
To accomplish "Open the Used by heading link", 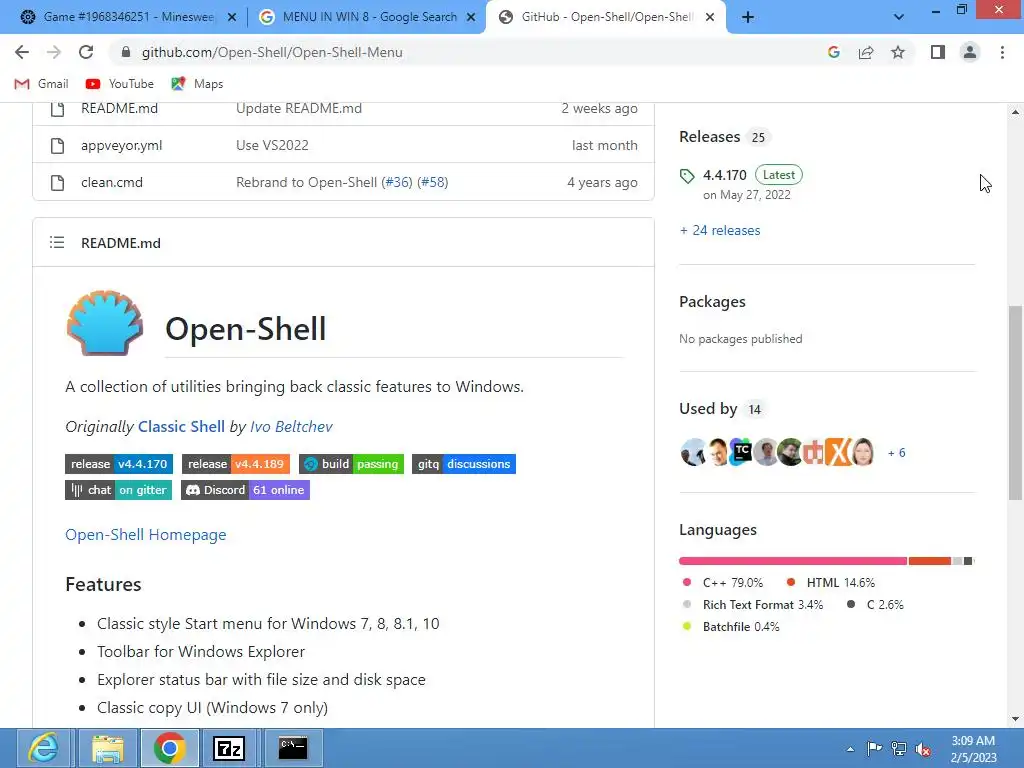I will (708, 409).
